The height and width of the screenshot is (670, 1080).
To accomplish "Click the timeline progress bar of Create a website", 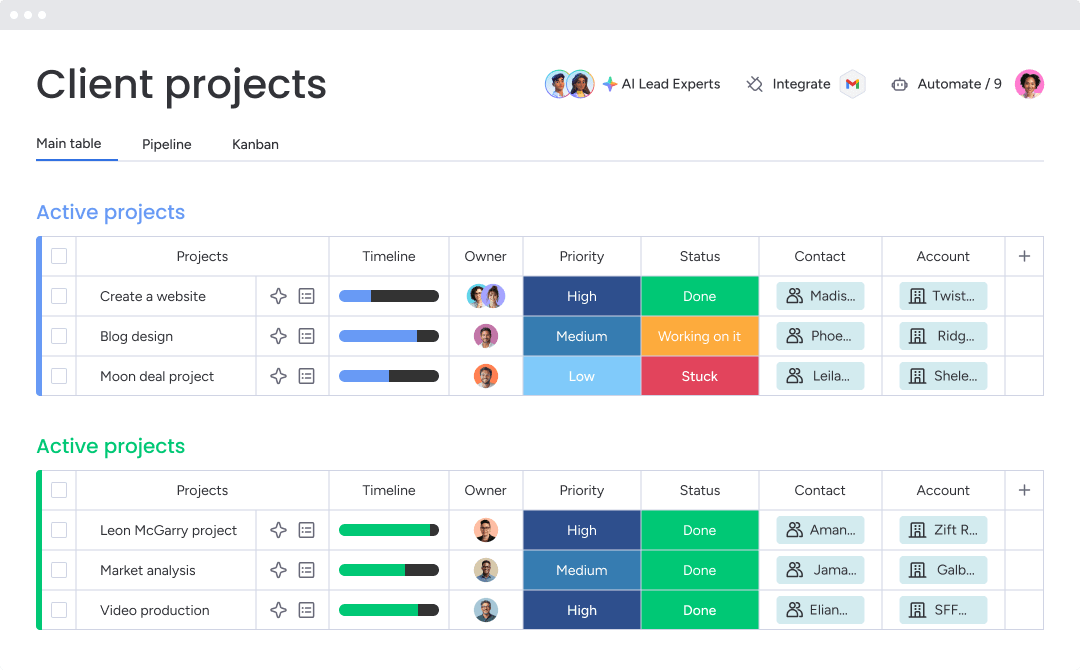I will coord(389,296).
